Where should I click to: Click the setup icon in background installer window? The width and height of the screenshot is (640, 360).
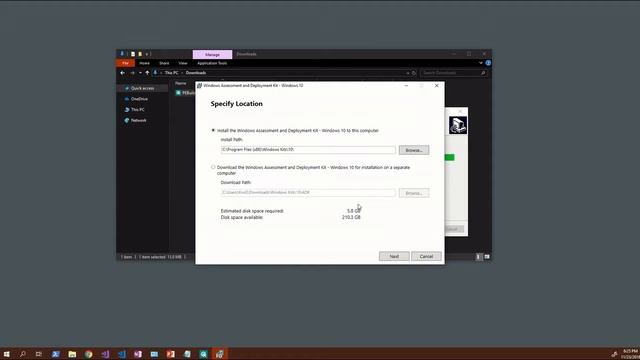click(x=458, y=125)
